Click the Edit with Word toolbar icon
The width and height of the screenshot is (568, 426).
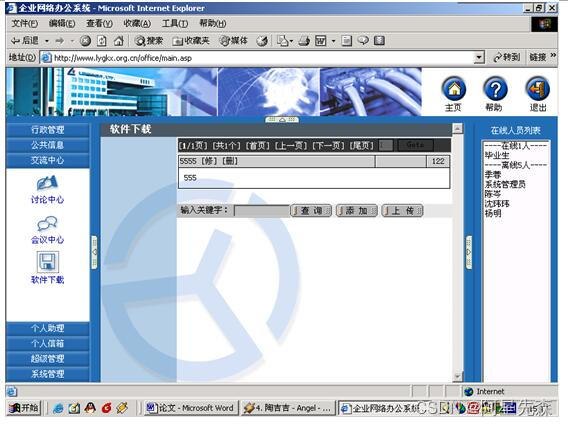coord(321,41)
